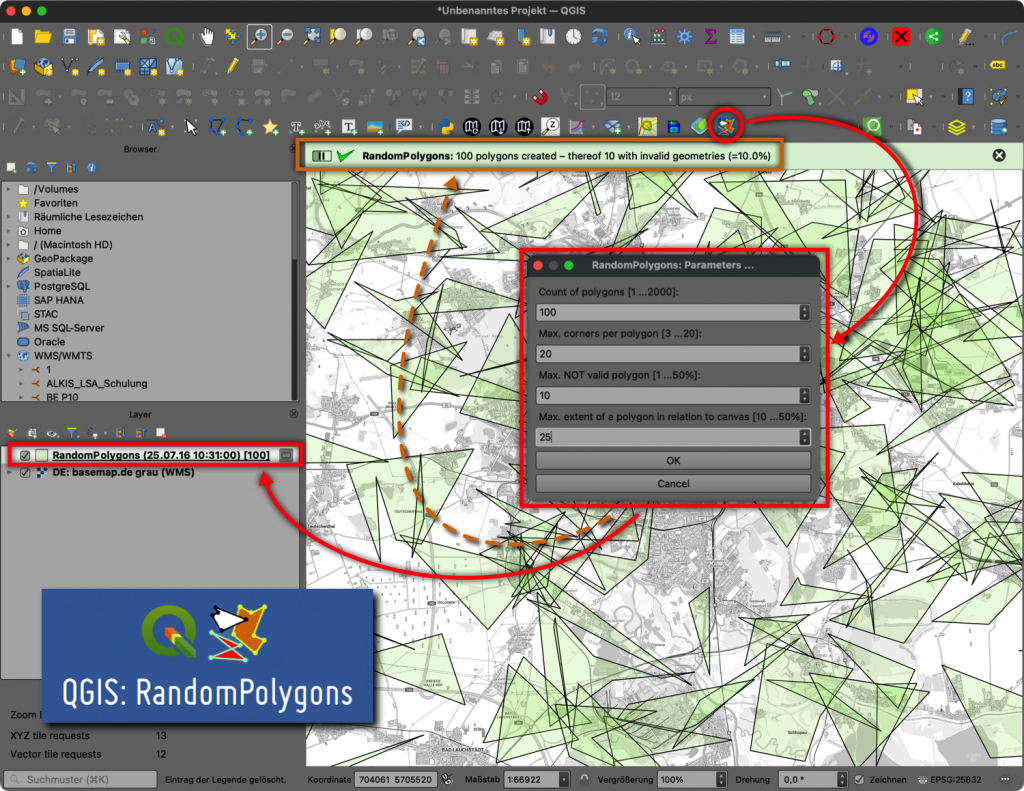Expand the Räumliche Lesezeichen entry
The image size is (1024, 791).
[x=8, y=217]
